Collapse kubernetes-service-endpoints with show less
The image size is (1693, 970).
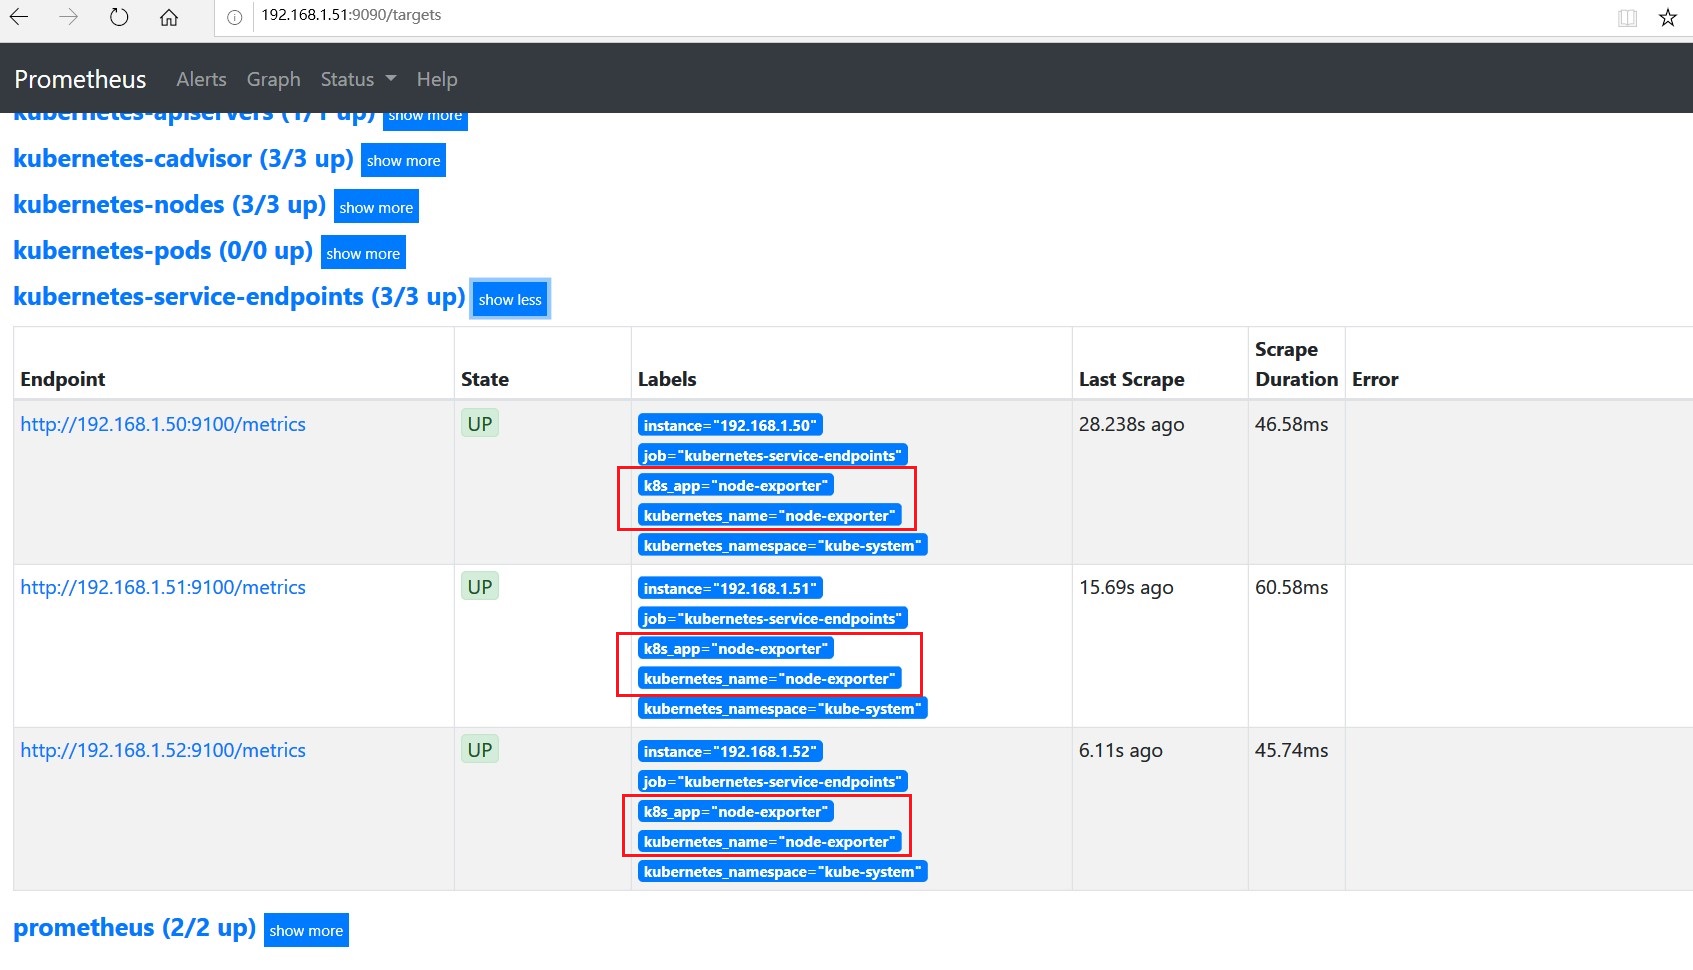tap(510, 299)
